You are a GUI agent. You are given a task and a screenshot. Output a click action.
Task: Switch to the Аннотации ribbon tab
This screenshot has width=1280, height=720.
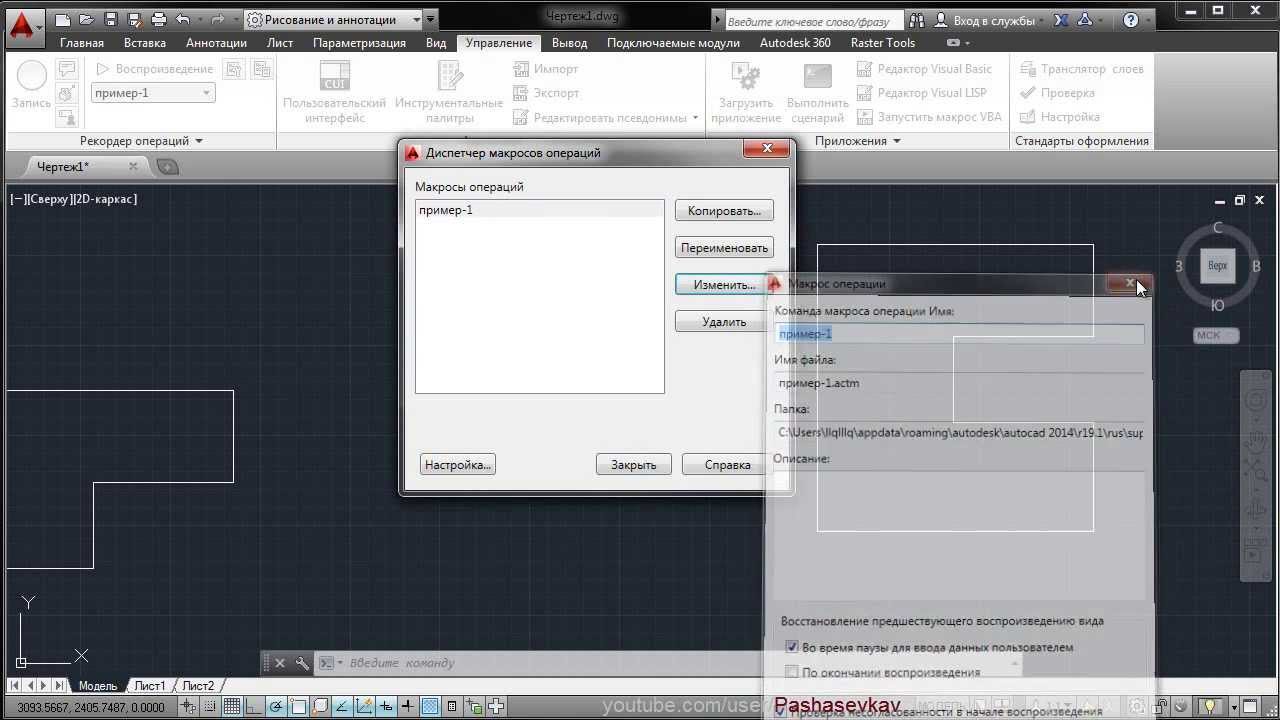[216, 43]
